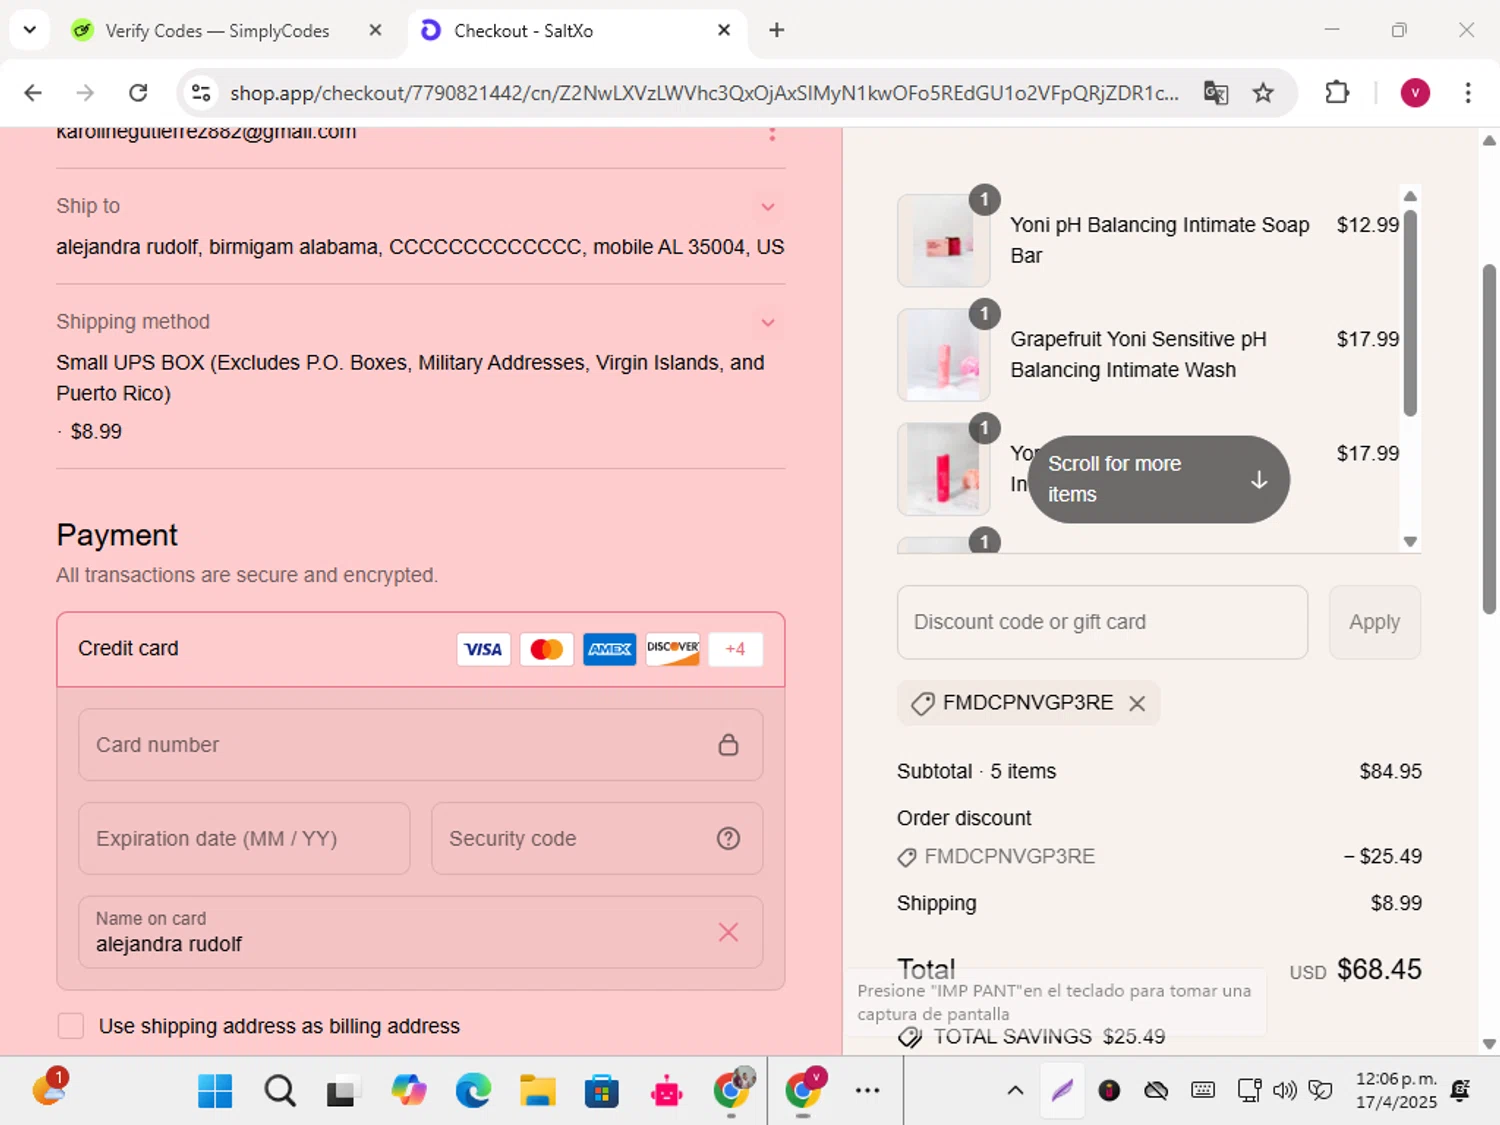Click the order items list scrollbar thumb
This screenshot has width=1500, height=1125.
pyautogui.click(x=1410, y=312)
